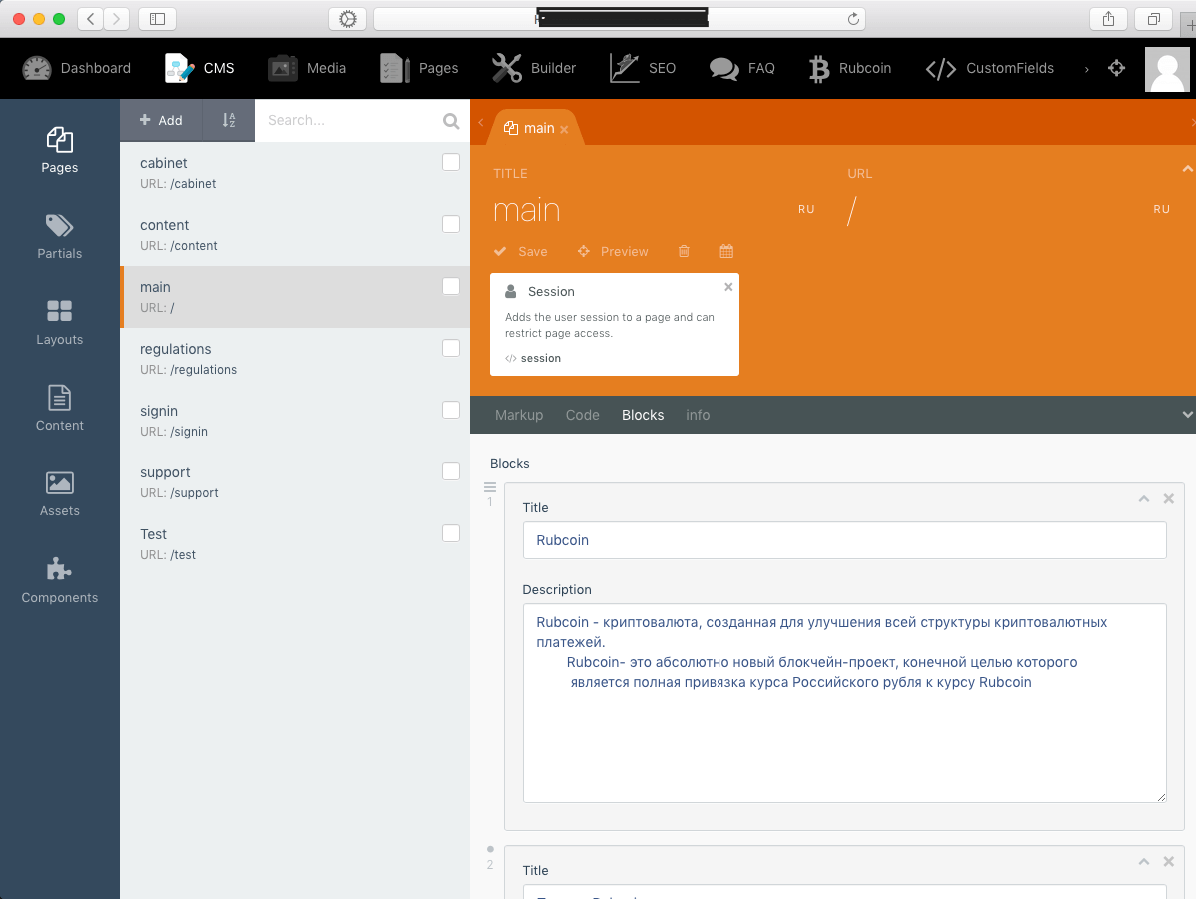1196x899 pixels.
Task: Tick the Test page checkbox
Action: coord(451,533)
